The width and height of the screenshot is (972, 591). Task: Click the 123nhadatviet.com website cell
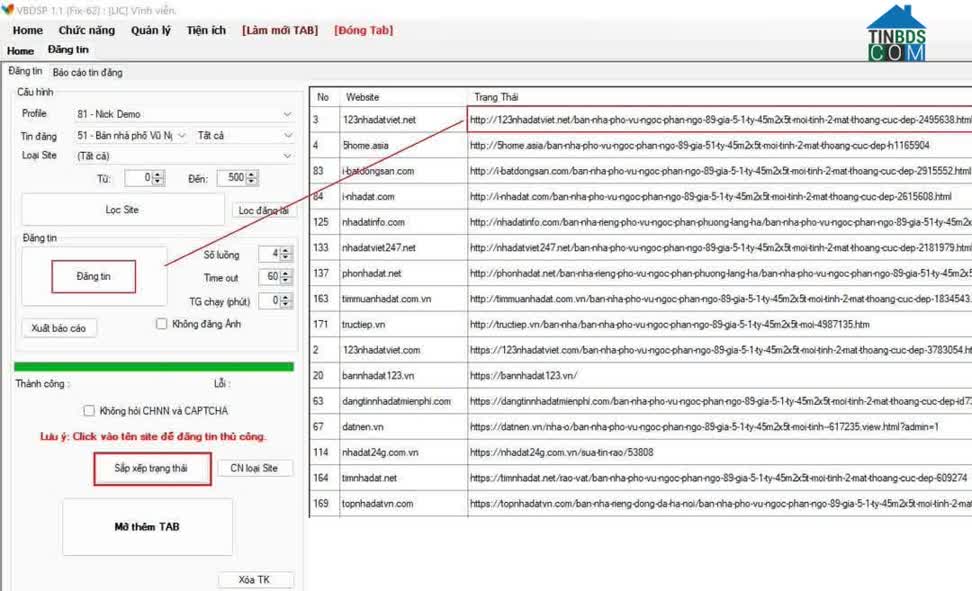pos(404,350)
